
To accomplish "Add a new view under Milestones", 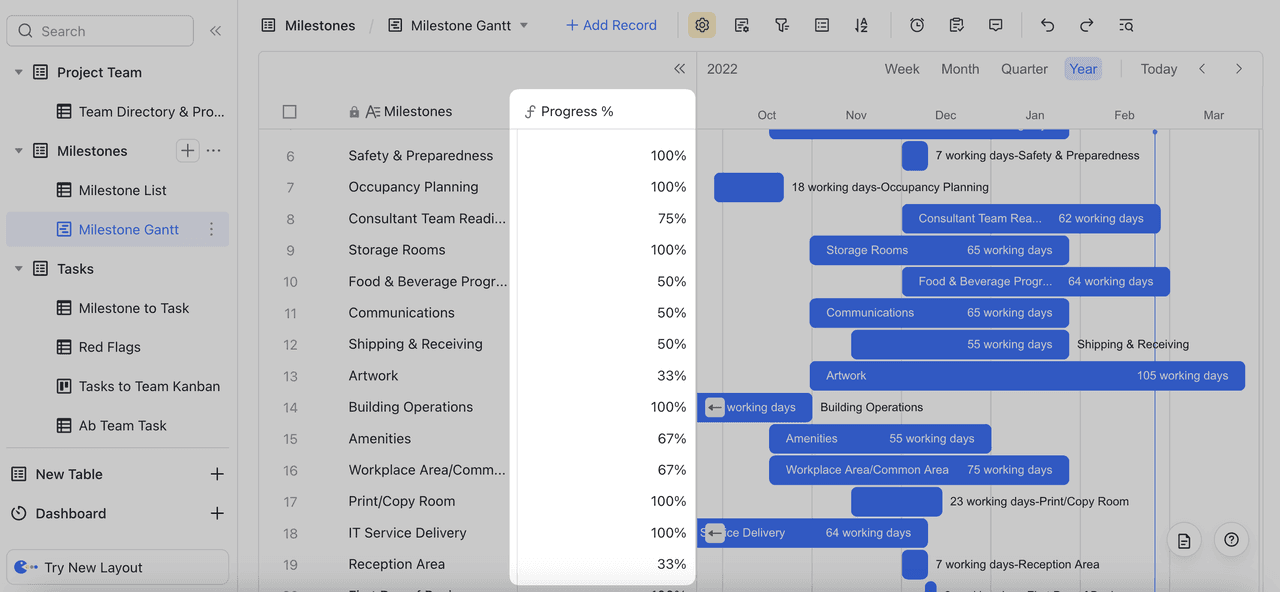I will [187, 151].
